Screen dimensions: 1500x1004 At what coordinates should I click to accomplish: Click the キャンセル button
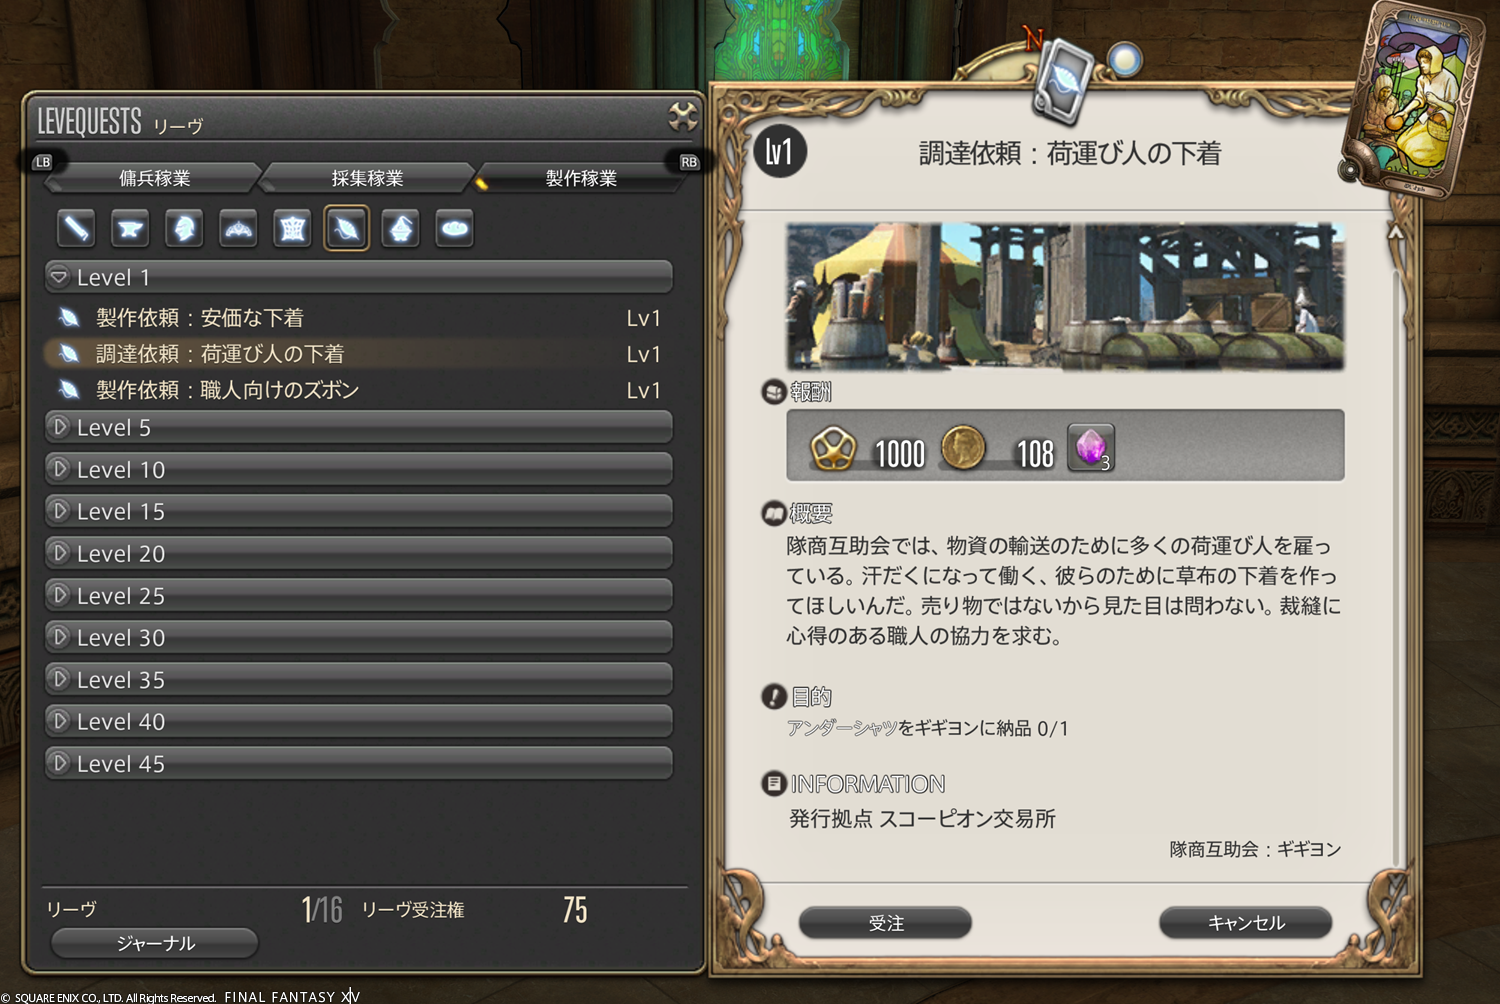point(1245,923)
